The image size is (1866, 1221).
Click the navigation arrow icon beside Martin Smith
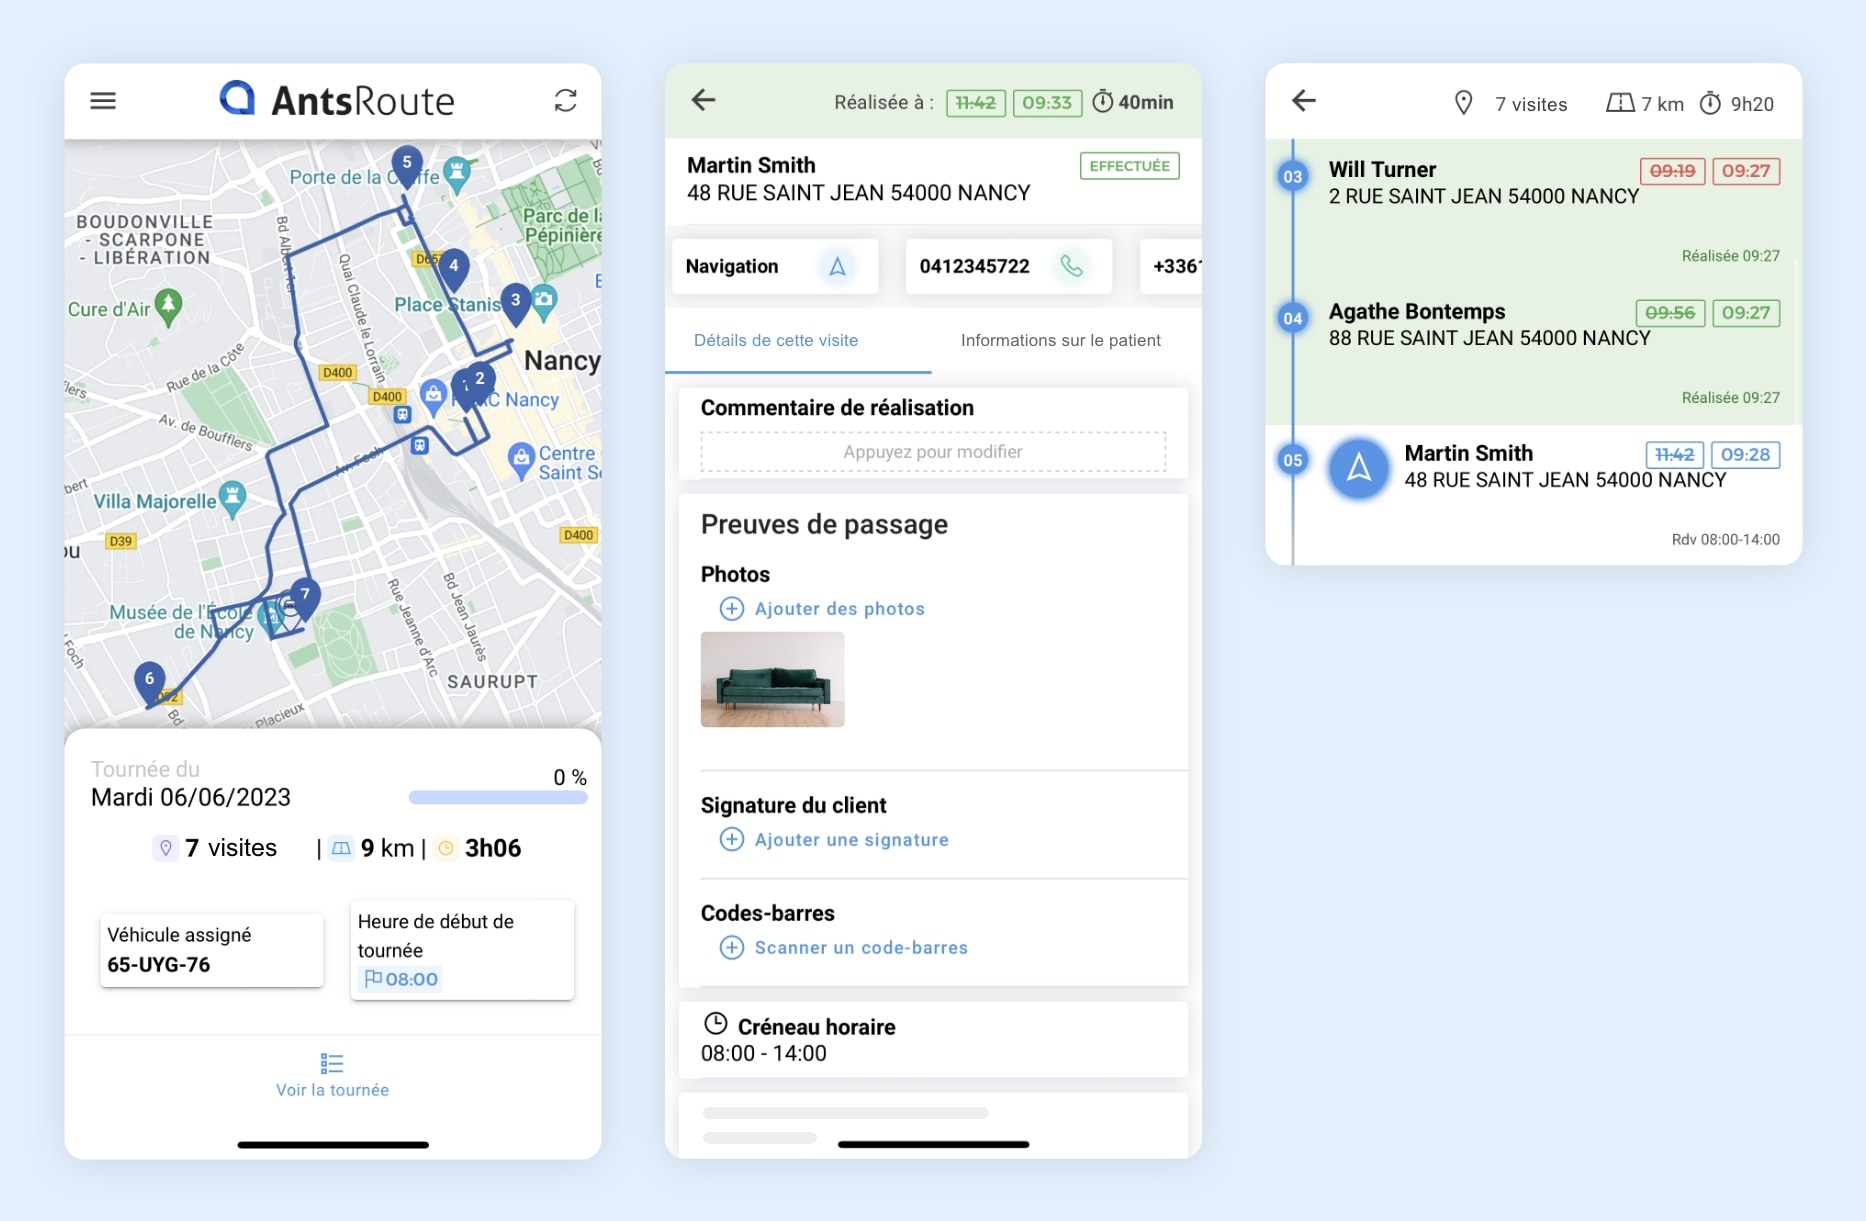click(1358, 468)
